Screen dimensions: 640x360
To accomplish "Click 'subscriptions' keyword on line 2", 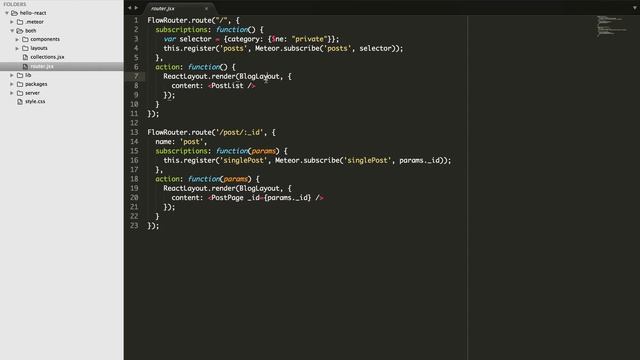I will pos(182,30).
